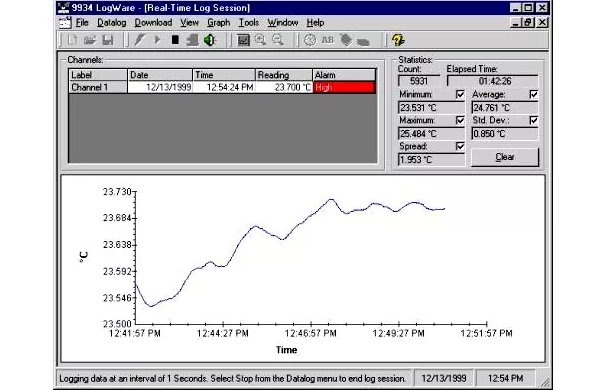Click the Time column header

tap(224, 75)
